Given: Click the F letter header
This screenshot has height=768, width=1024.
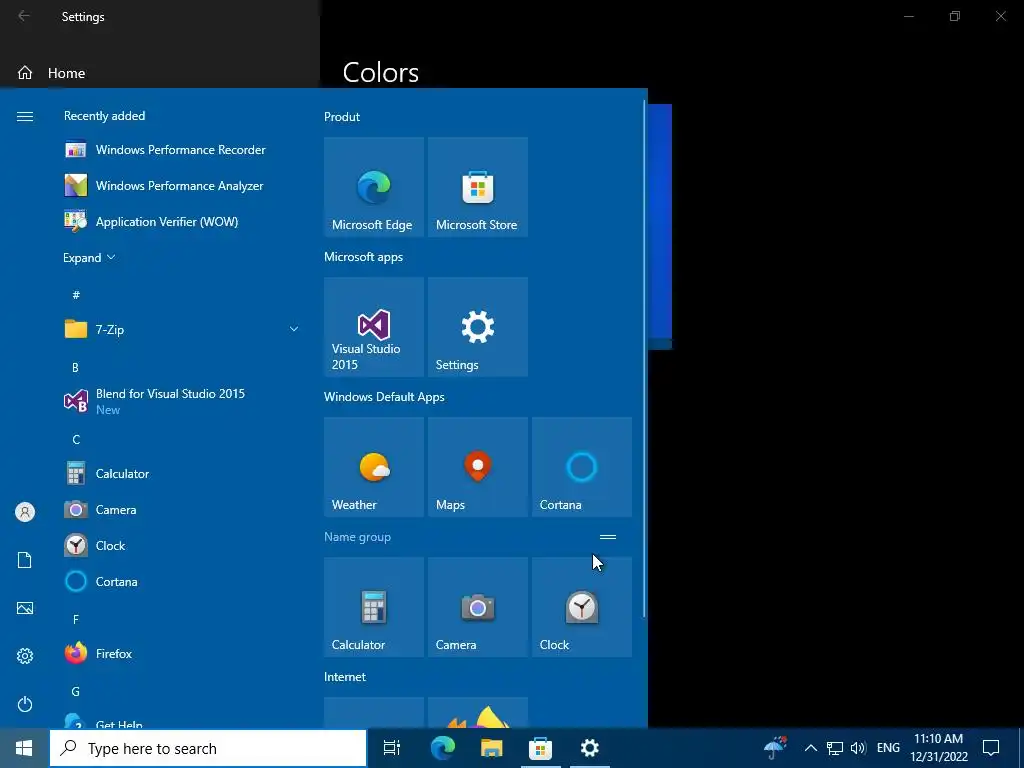Looking at the screenshot, I should pyautogui.click(x=76, y=619).
